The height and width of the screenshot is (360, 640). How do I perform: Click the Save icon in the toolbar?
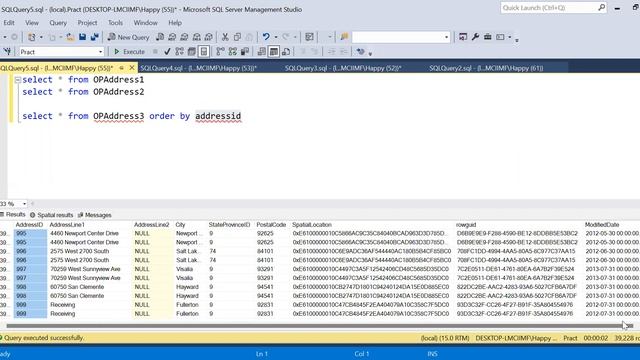[82, 37]
